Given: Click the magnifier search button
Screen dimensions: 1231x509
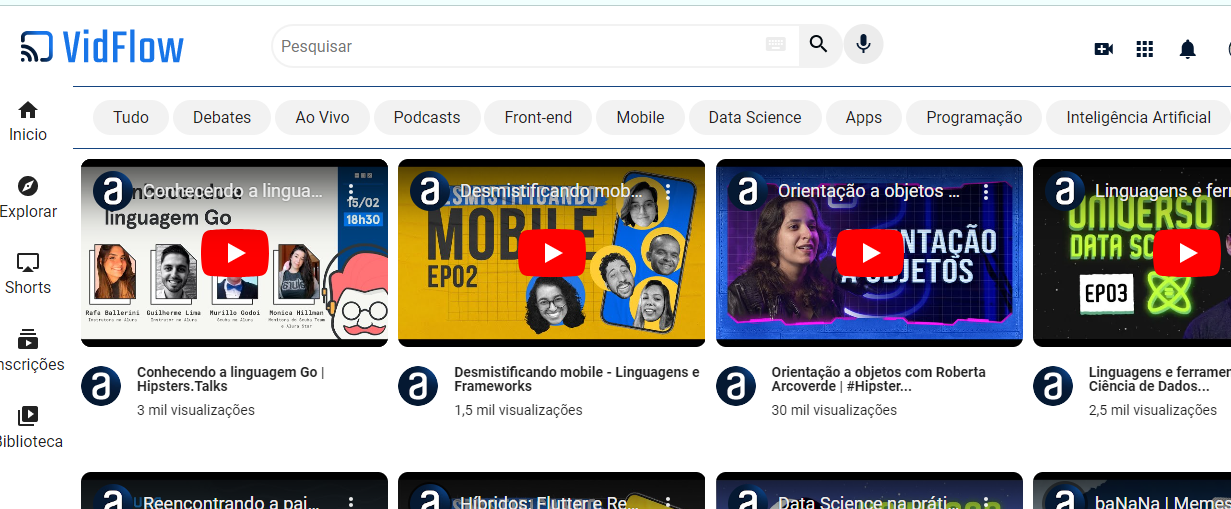Looking at the screenshot, I should click(819, 45).
